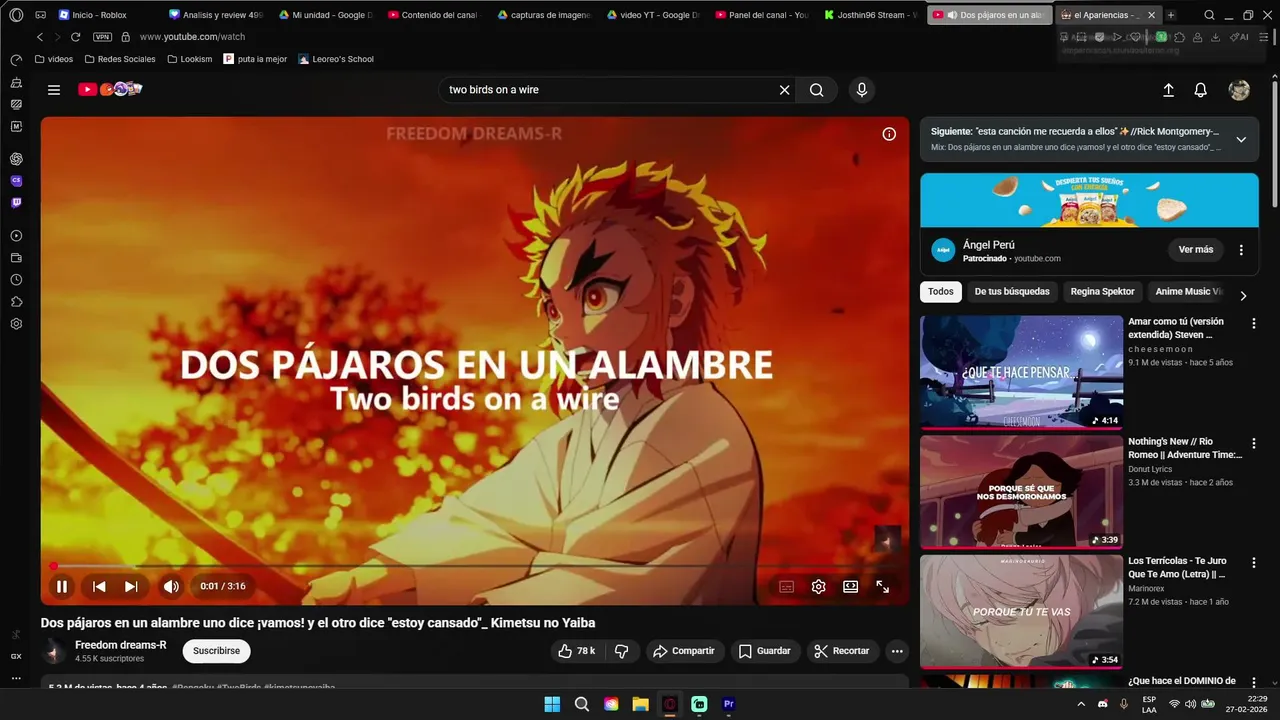
Task: Enter fullscreen mode
Action: point(882,587)
